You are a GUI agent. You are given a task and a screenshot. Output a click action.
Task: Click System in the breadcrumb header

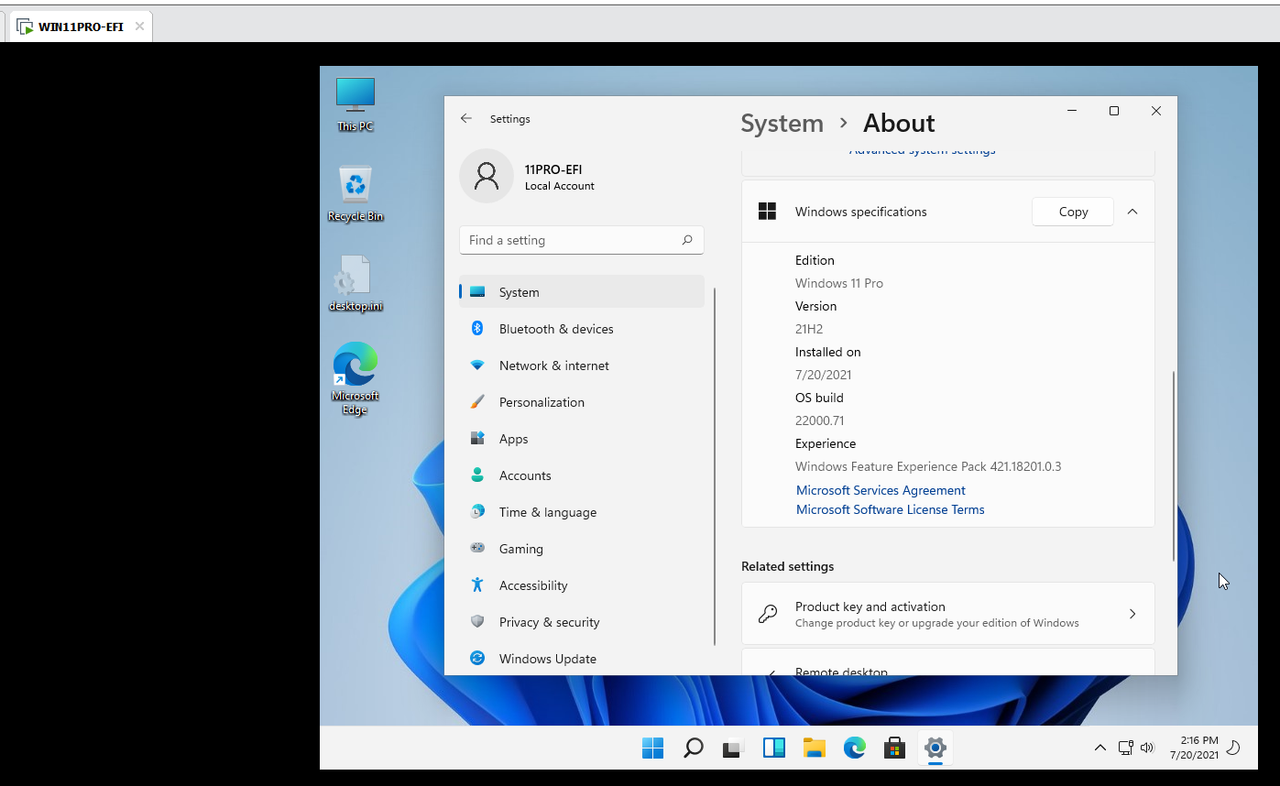click(x=782, y=123)
